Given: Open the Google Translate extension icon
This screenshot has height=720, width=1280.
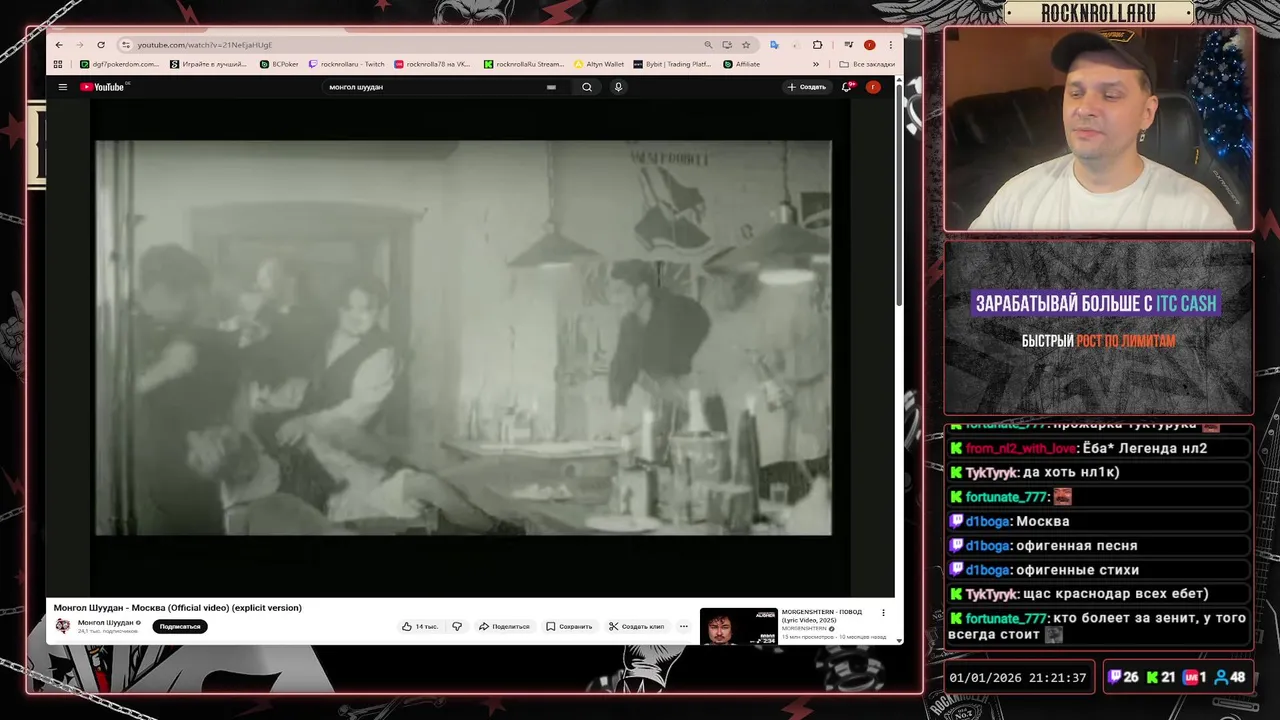Looking at the screenshot, I should [x=774, y=45].
